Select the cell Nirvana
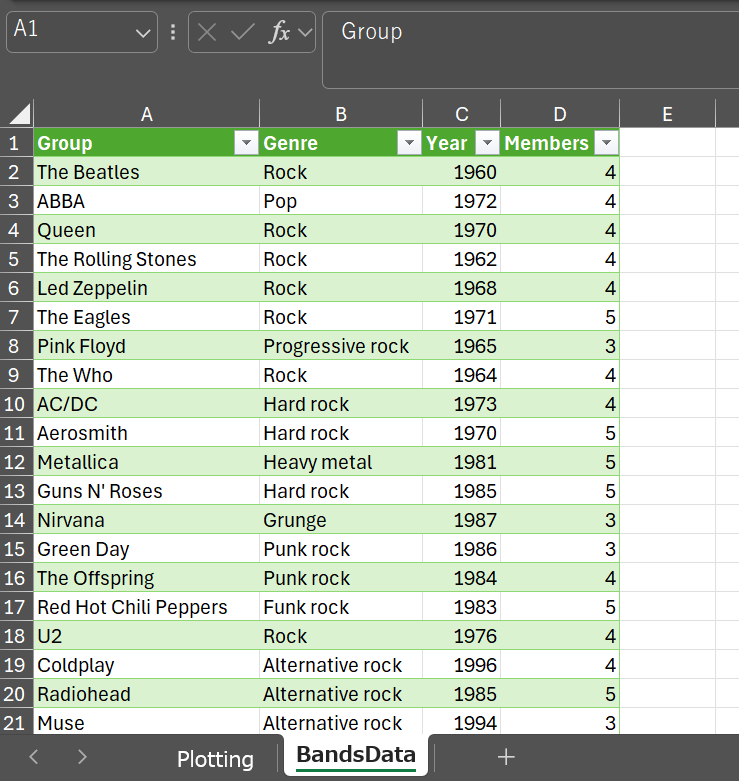This screenshot has height=781, width=739. 146,520
